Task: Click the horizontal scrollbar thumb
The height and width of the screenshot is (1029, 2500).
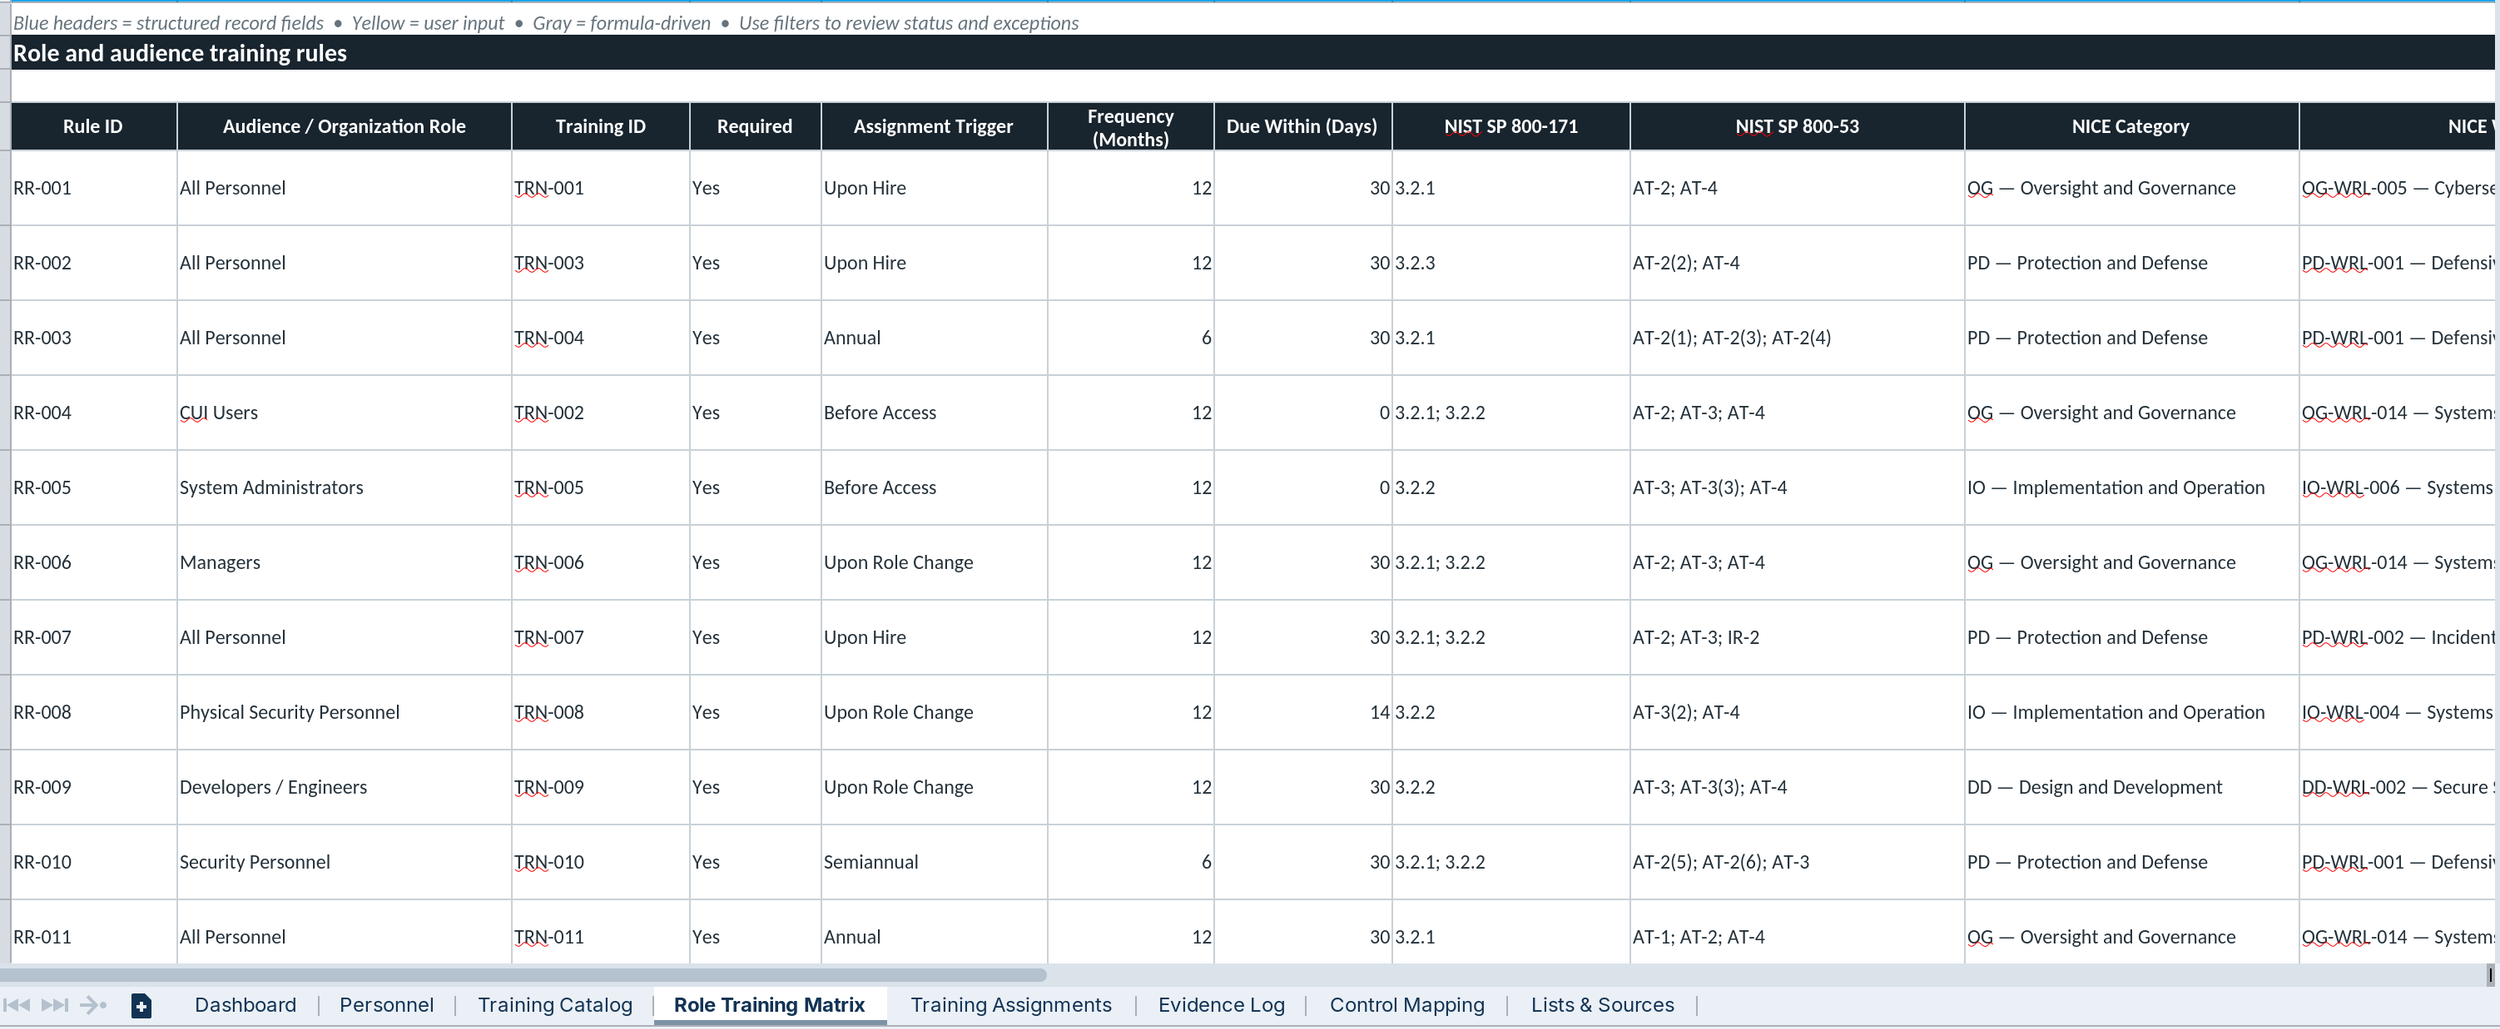Action: (523, 974)
